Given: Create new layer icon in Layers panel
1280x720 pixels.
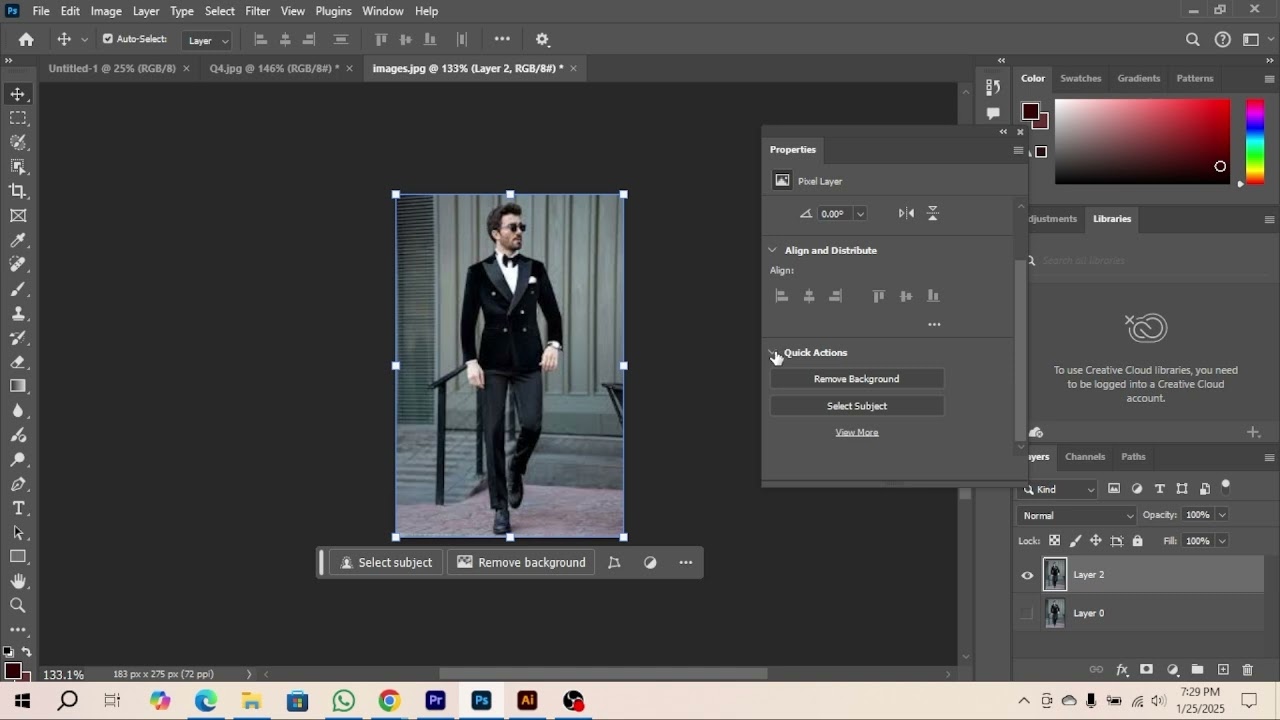Looking at the screenshot, I should point(1222,669).
